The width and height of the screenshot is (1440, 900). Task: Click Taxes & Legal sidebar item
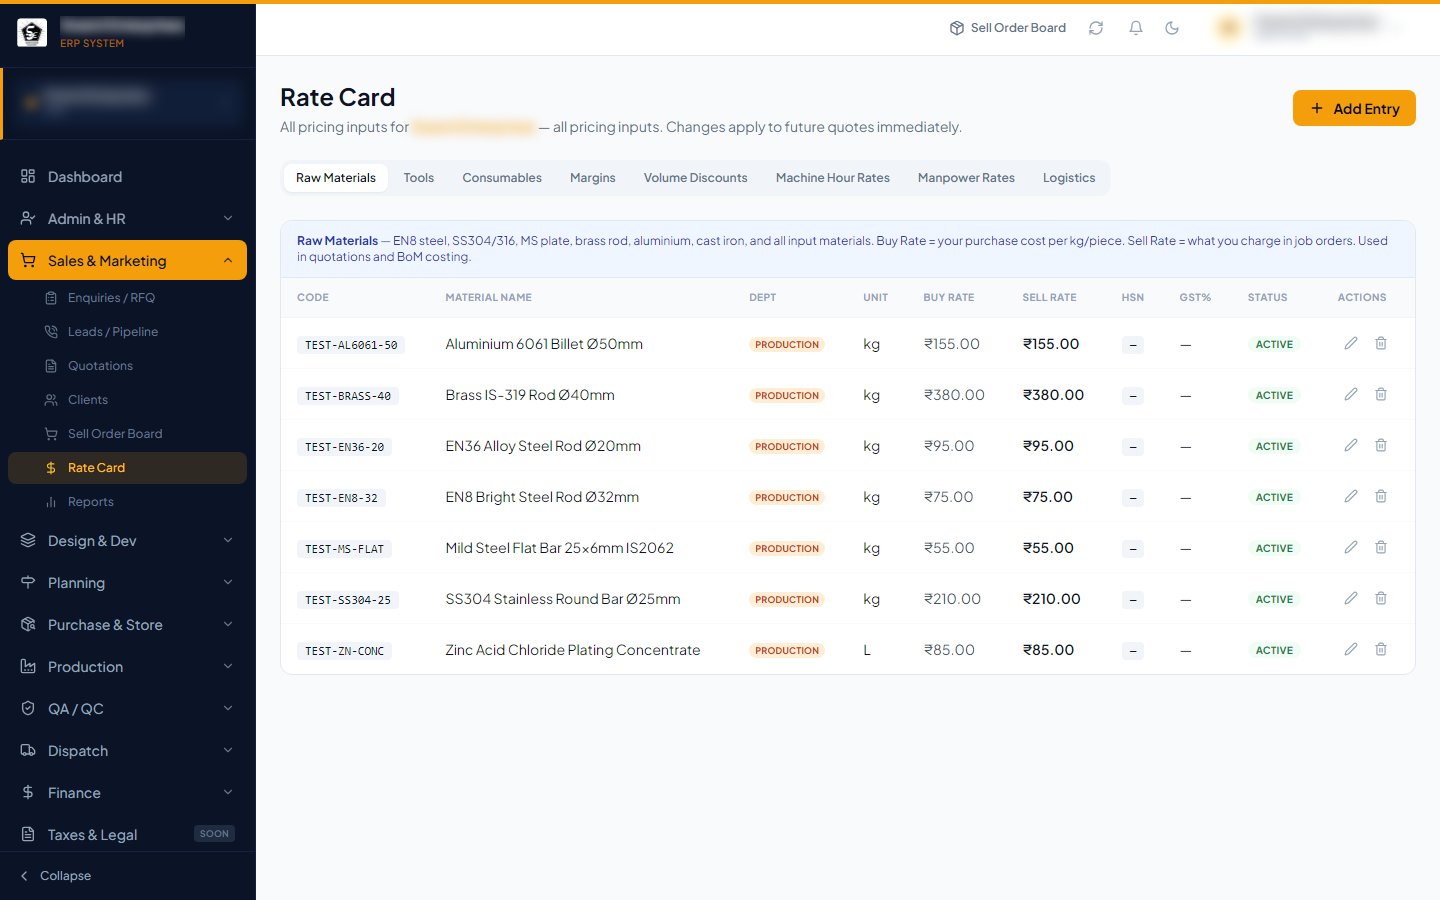(x=127, y=835)
